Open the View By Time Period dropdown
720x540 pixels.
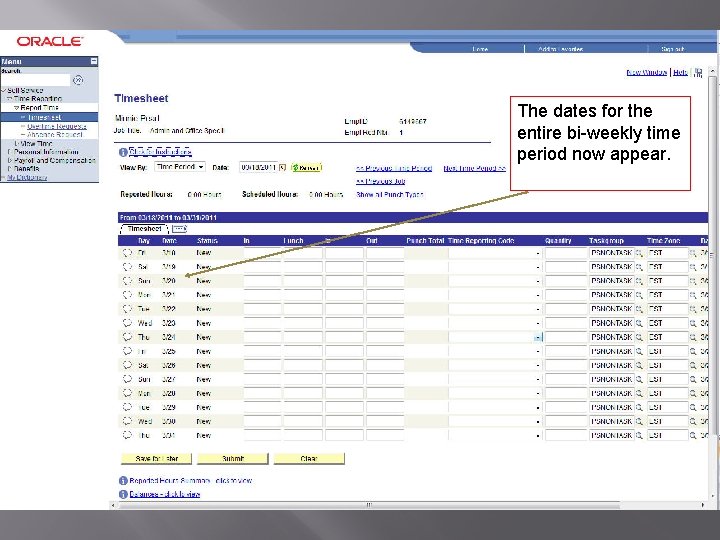(x=180, y=167)
